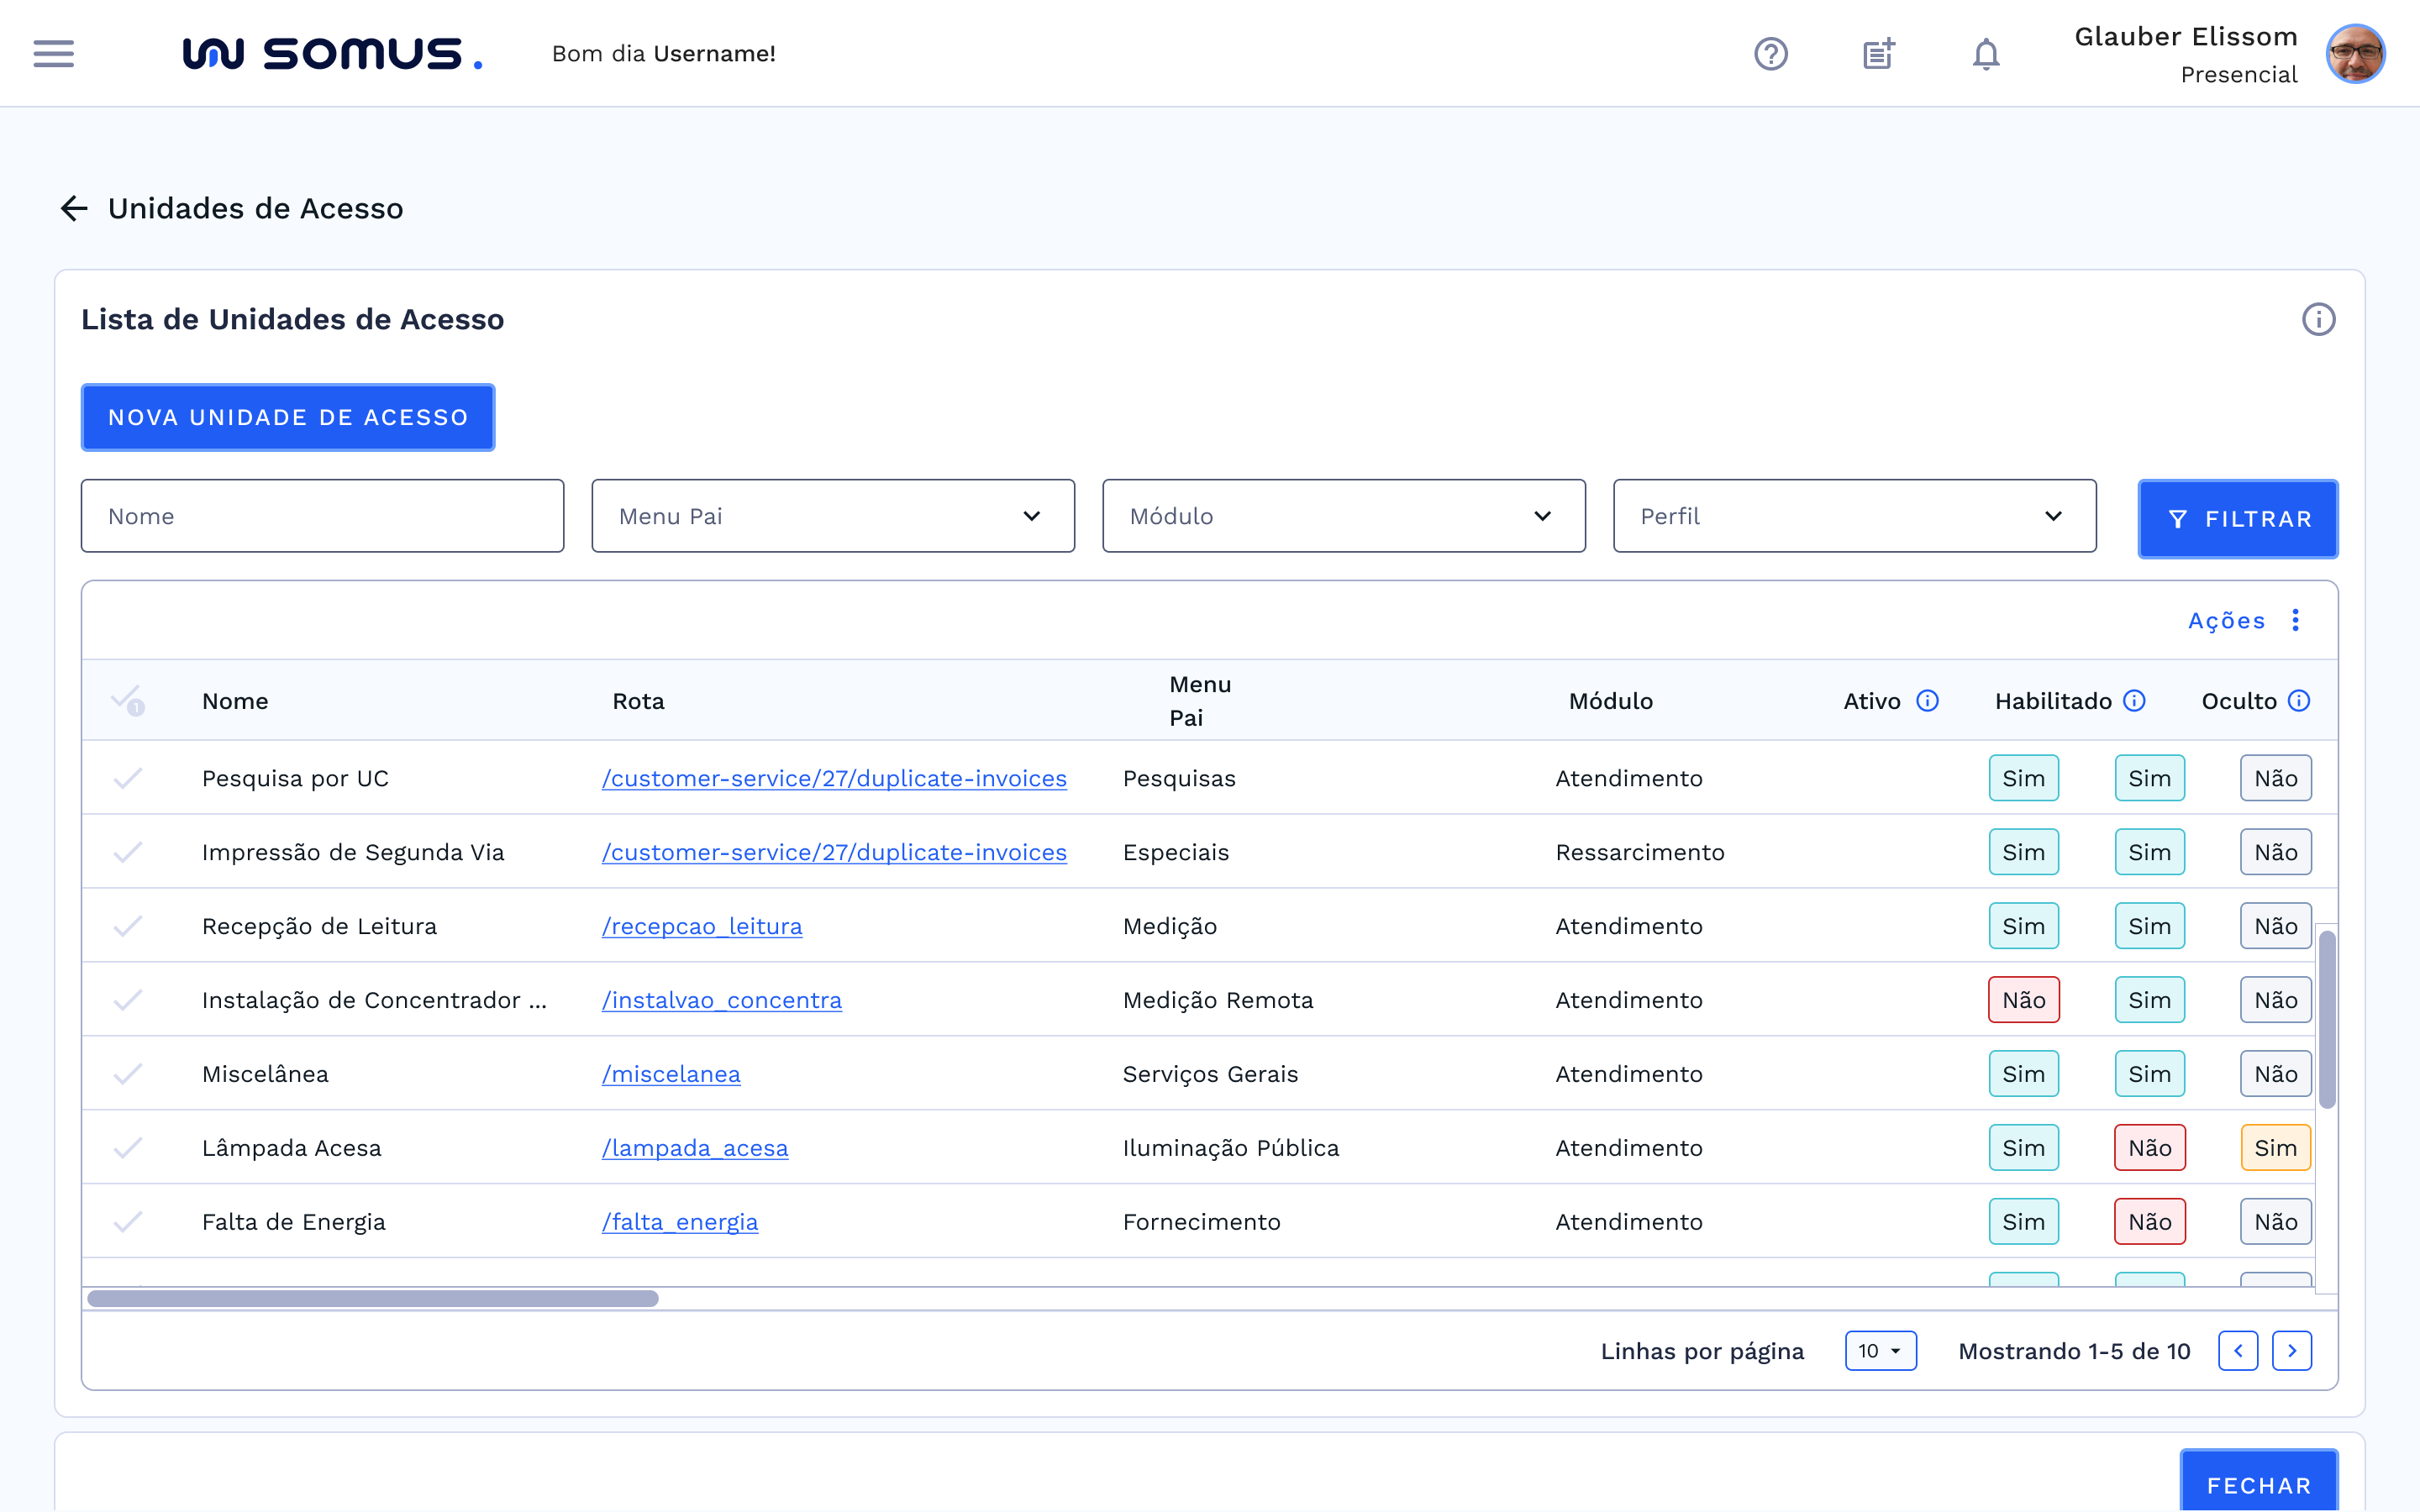Type in the Nome filter field
The image size is (2420, 1512).
click(x=322, y=516)
